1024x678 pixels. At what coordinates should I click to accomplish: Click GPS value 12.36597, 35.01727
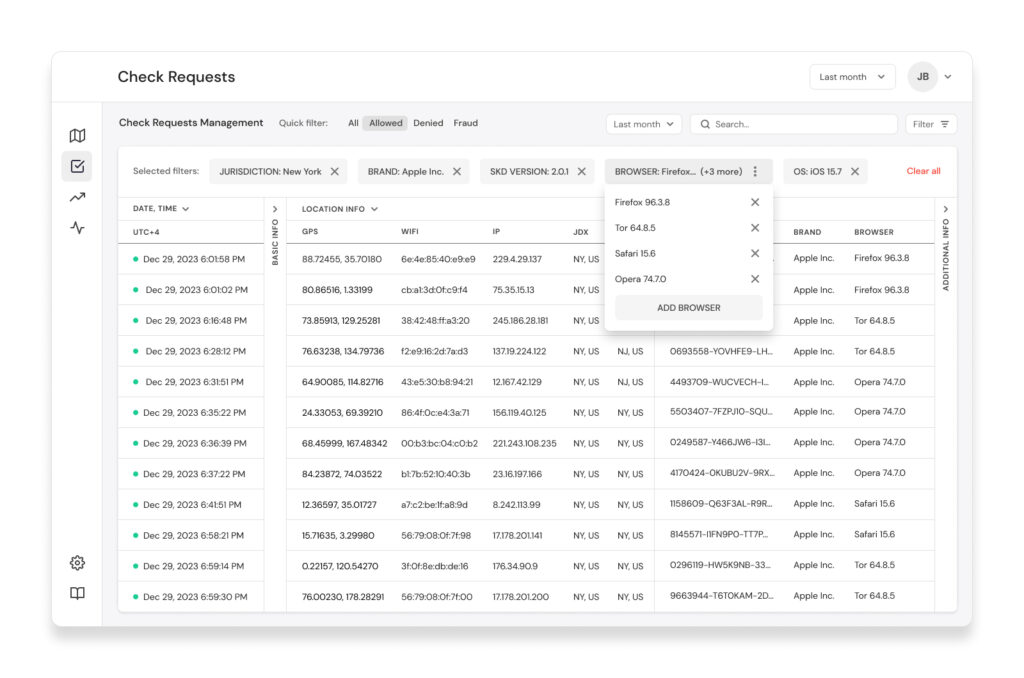click(339, 505)
